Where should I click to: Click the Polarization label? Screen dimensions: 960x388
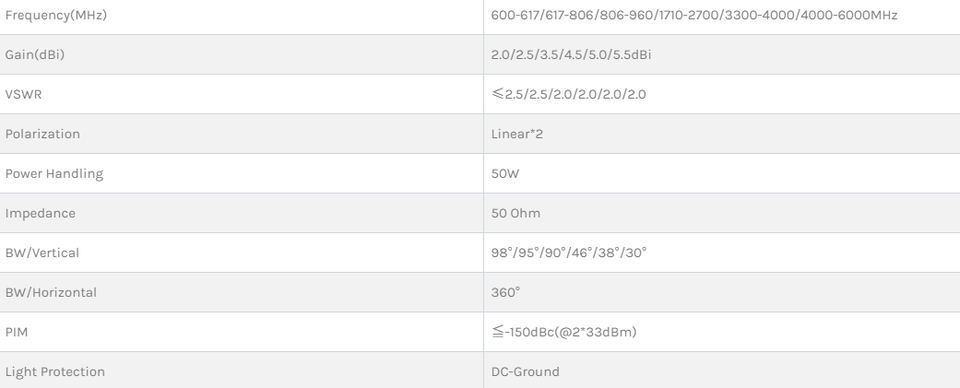tap(43, 134)
